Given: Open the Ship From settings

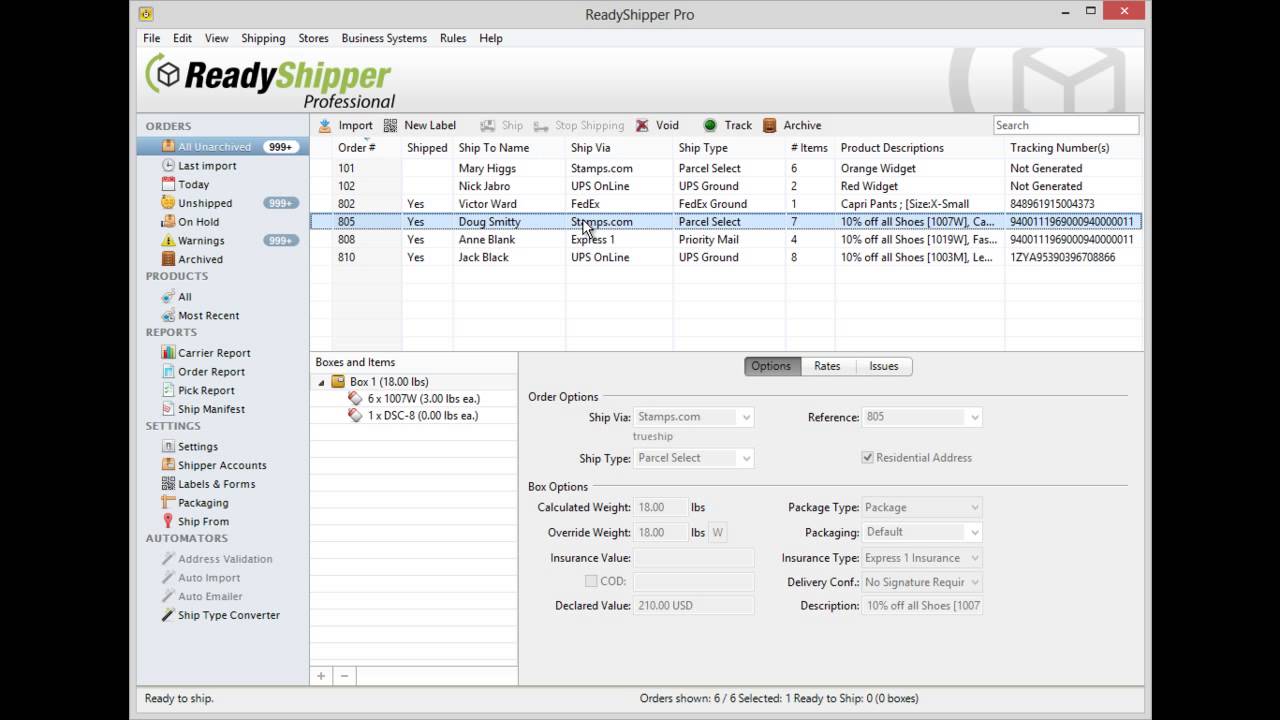Looking at the screenshot, I should [x=203, y=521].
